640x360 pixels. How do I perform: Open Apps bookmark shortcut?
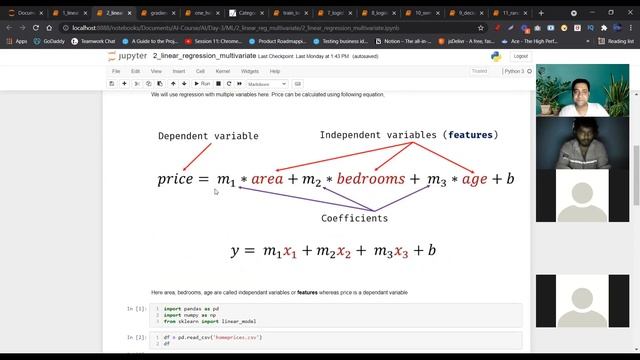click(17, 41)
